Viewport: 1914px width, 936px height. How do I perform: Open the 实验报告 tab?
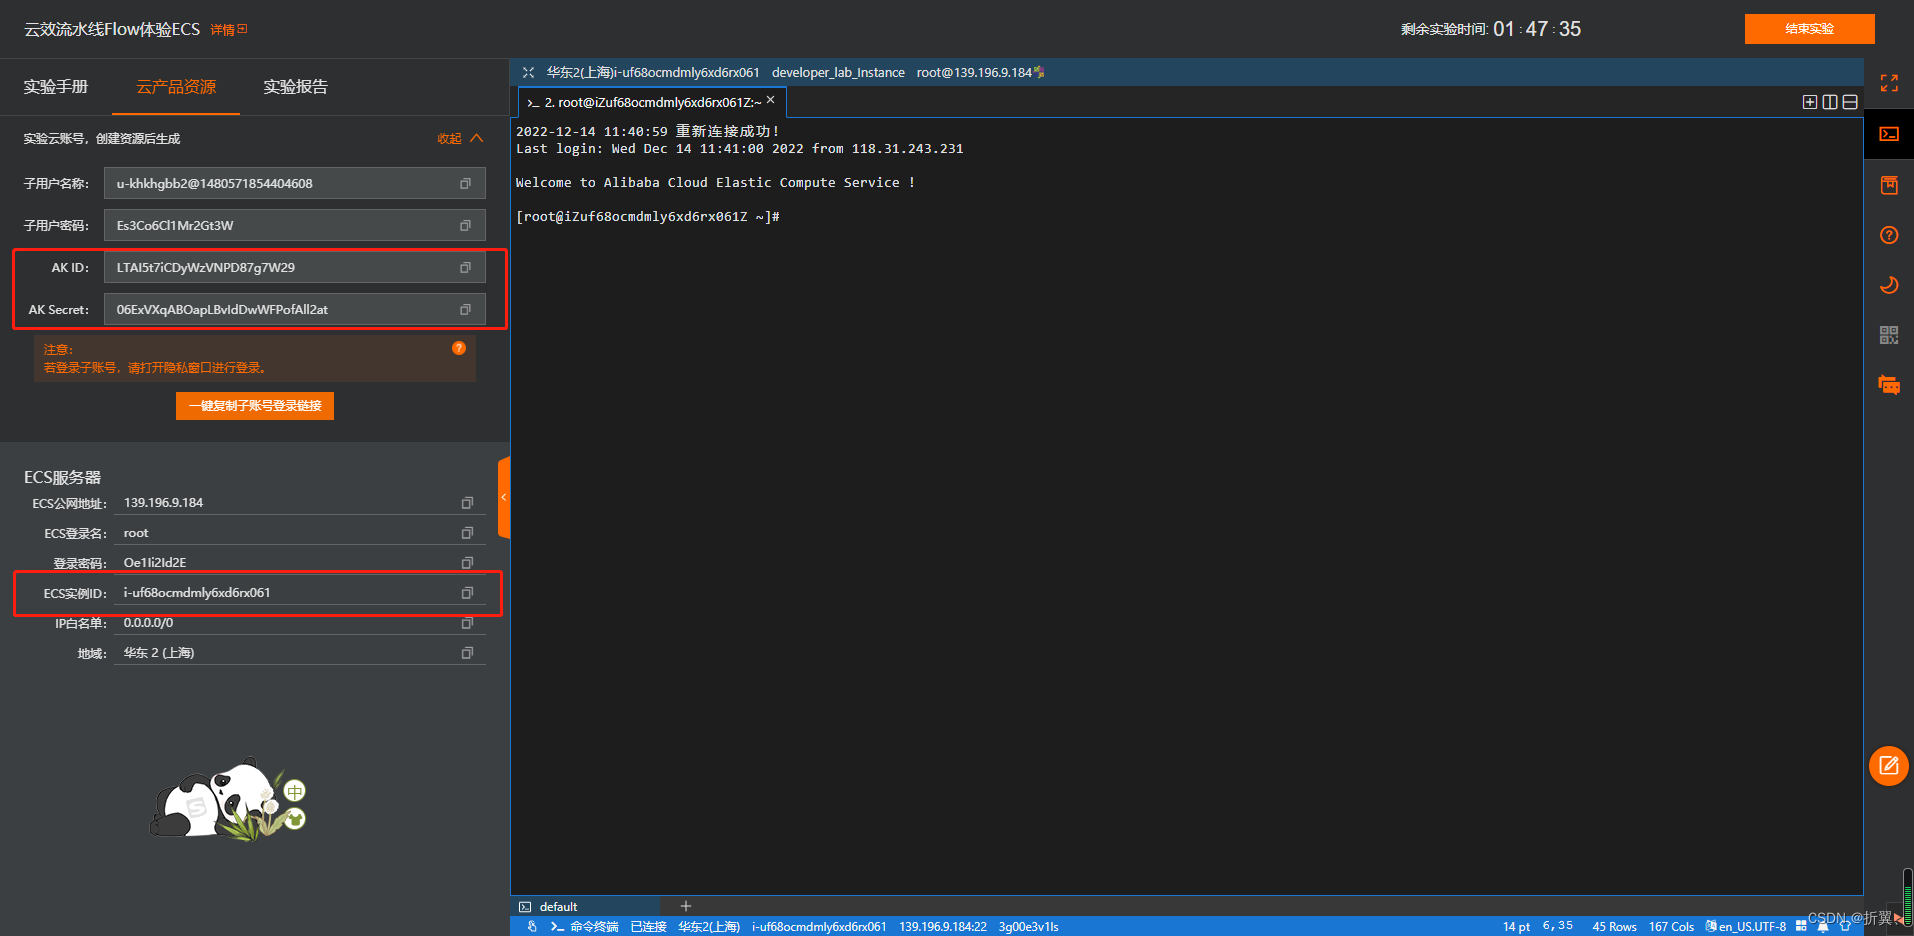click(x=295, y=87)
